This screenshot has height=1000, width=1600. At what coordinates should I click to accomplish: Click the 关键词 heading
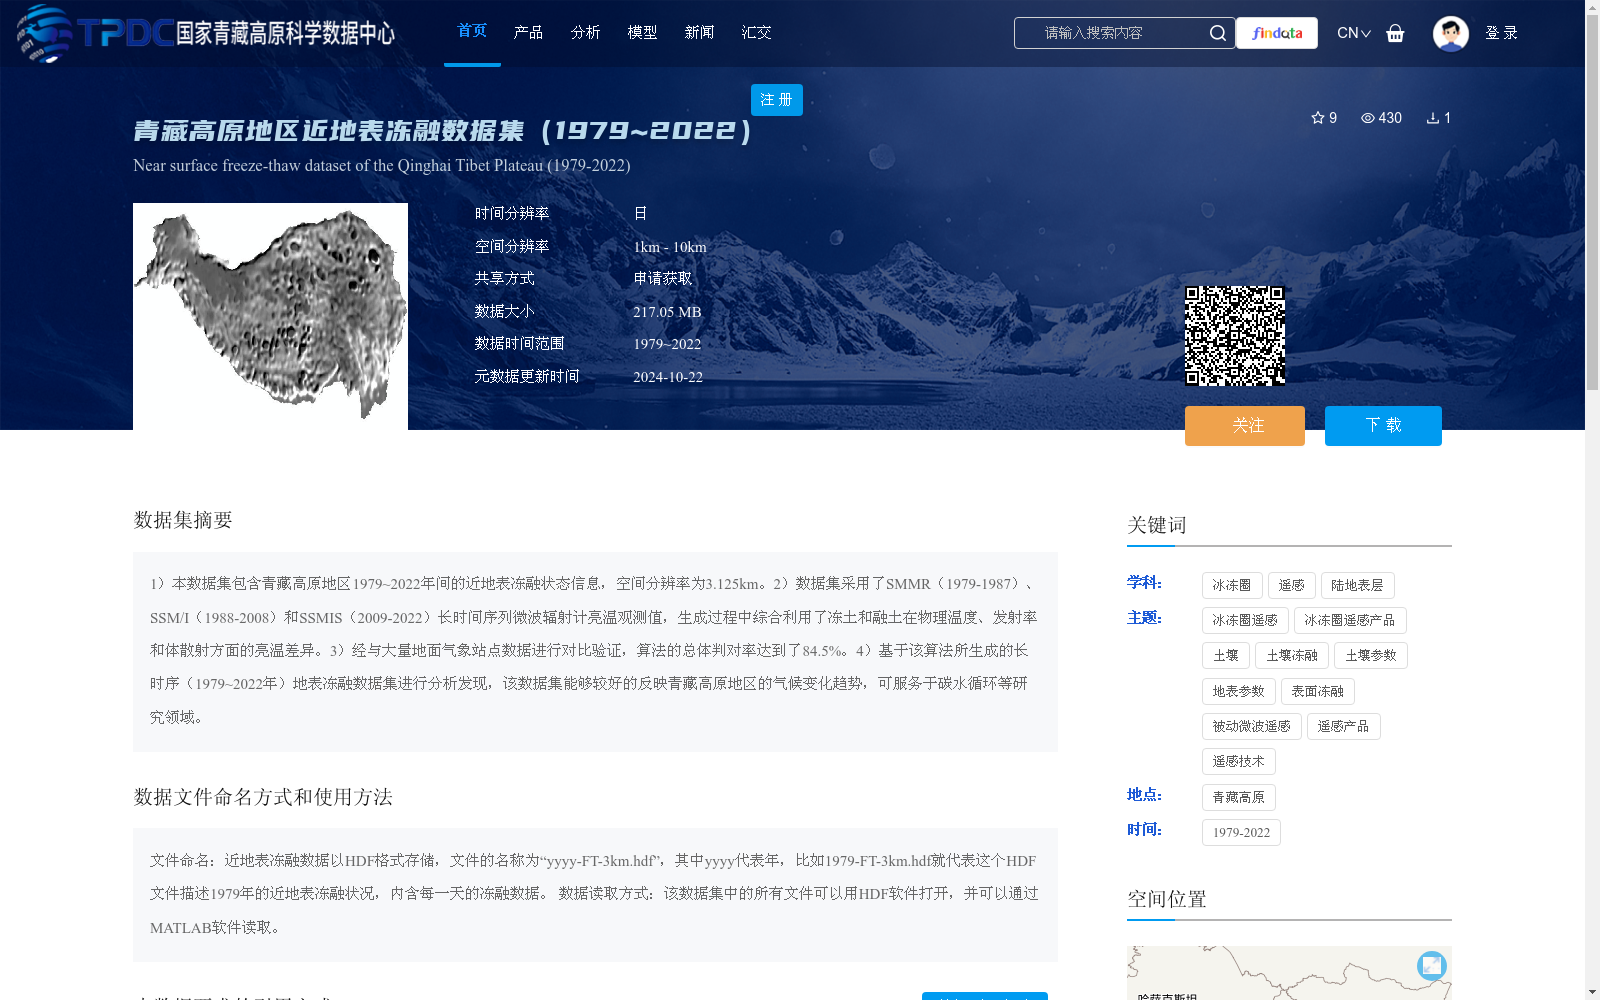pos(1157,525)
